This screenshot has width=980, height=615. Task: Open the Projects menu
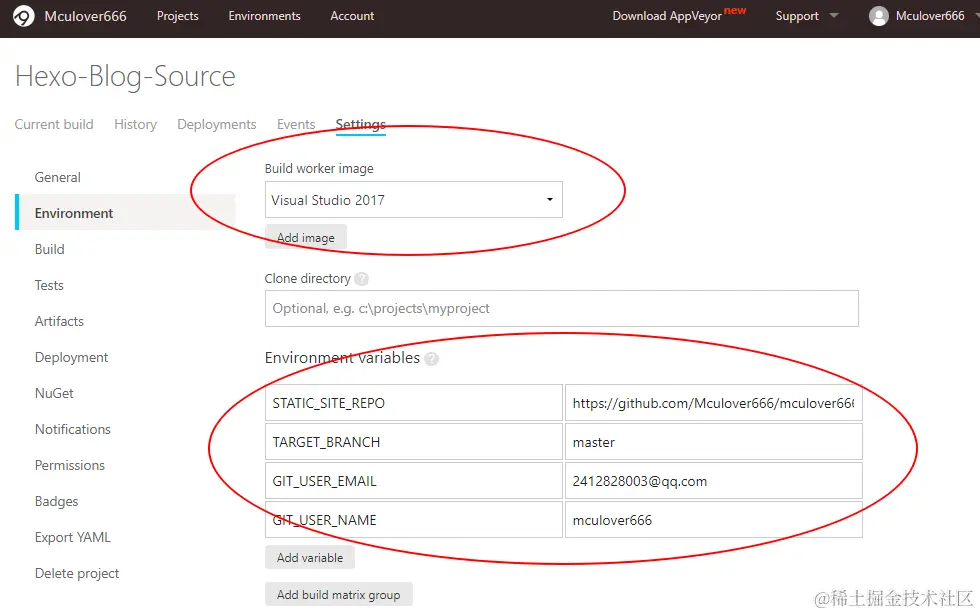tap(178, 16)
